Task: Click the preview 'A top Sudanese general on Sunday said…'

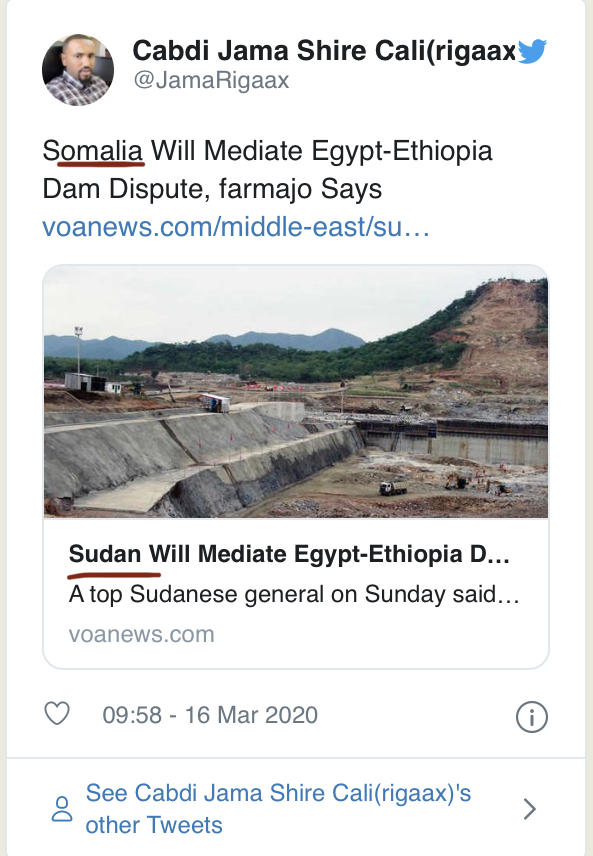Action: click(294, 594)
